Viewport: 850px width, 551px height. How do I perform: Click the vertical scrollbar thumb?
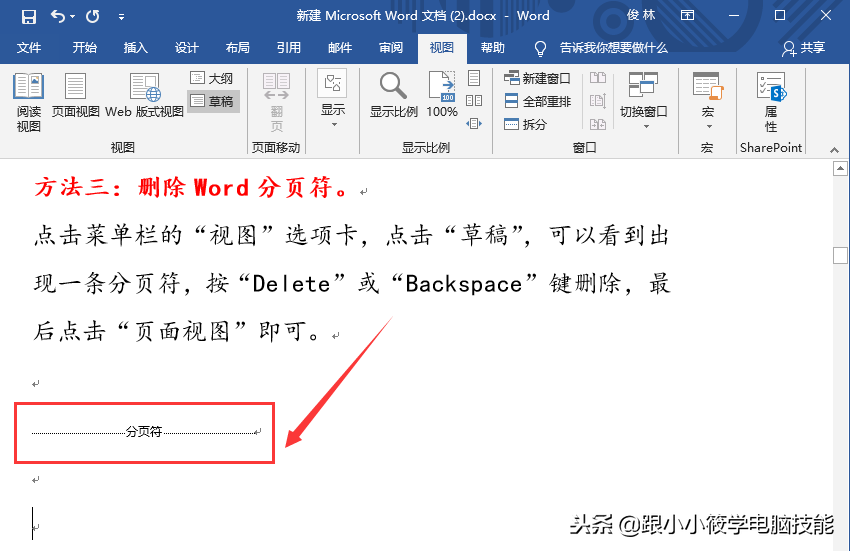[x=840, y=255]
